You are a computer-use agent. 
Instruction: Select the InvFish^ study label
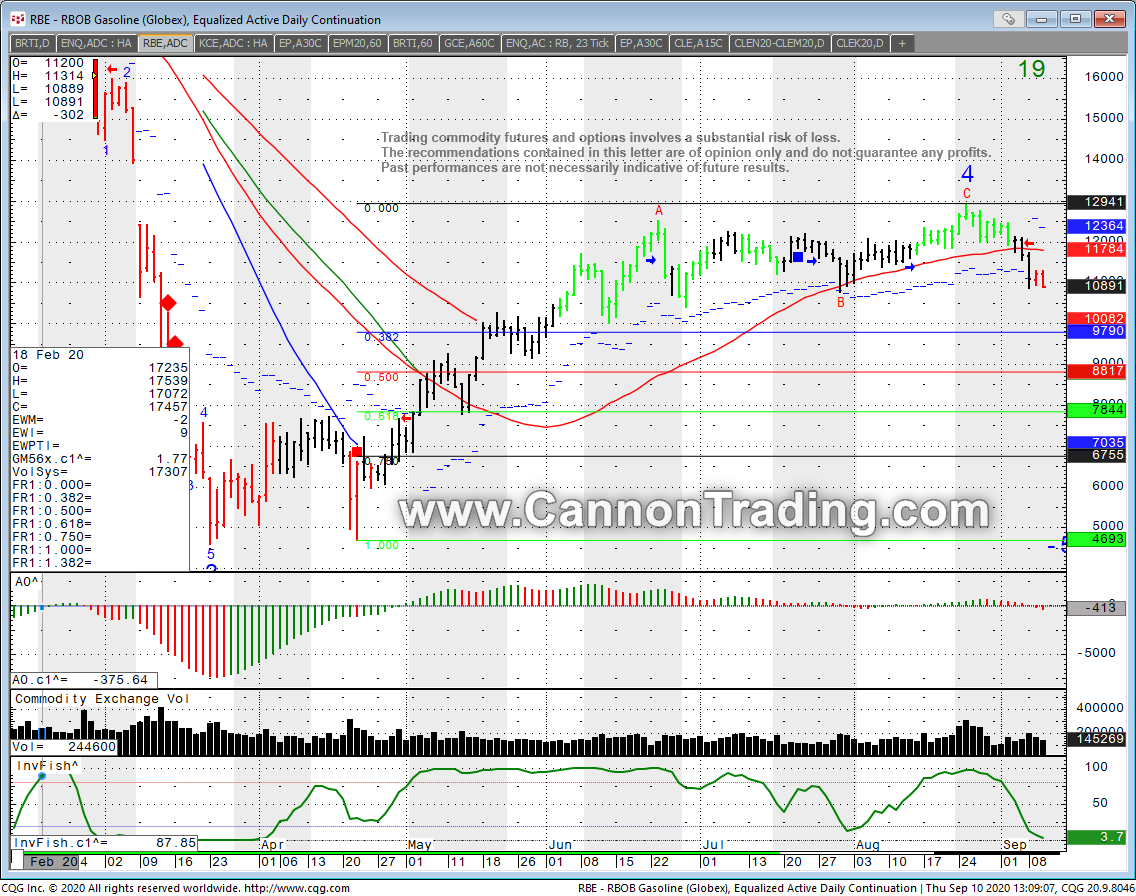[47, 766]
